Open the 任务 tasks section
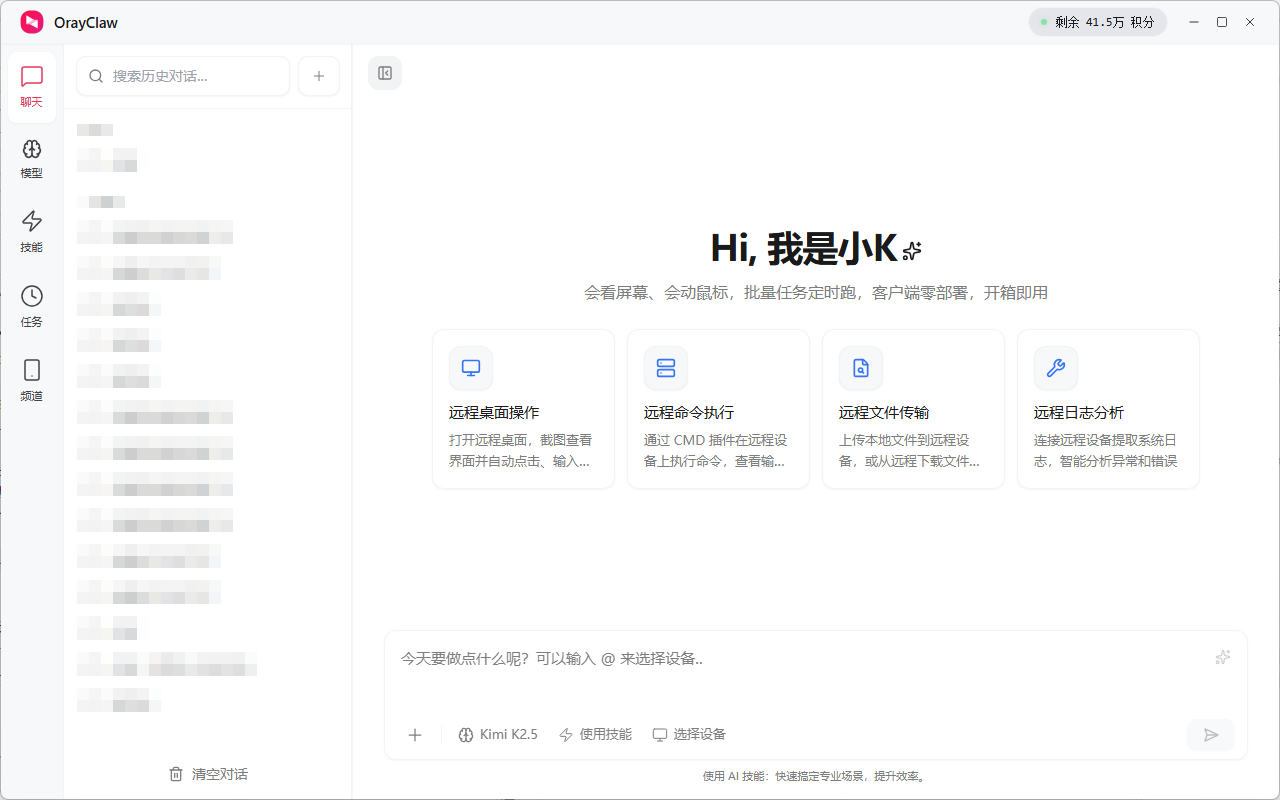Viewport: 1280px width, 800px height. 32,308
